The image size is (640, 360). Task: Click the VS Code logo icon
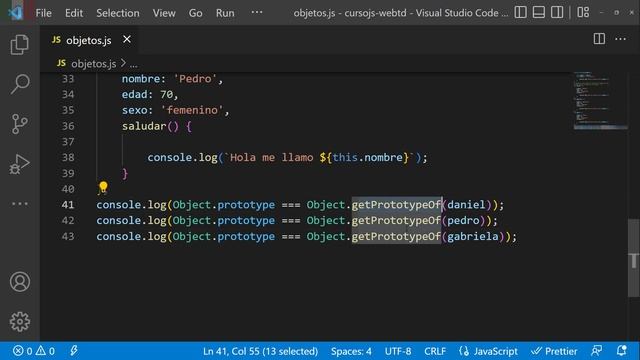pyautogui.click(x=16, y=13)
